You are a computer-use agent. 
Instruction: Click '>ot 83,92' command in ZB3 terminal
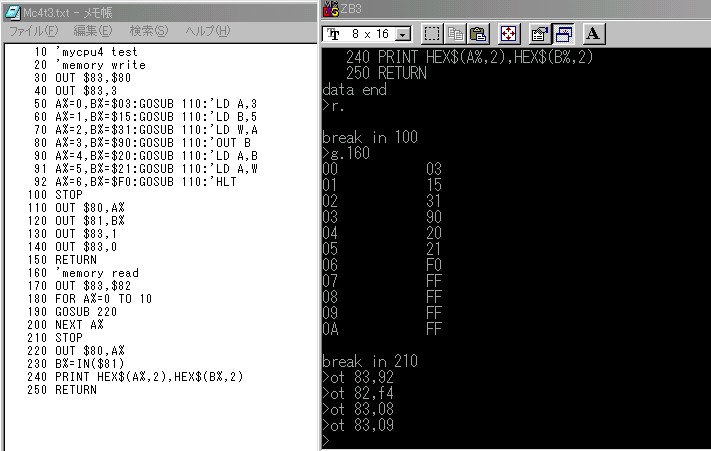click(x=358, y=377)
